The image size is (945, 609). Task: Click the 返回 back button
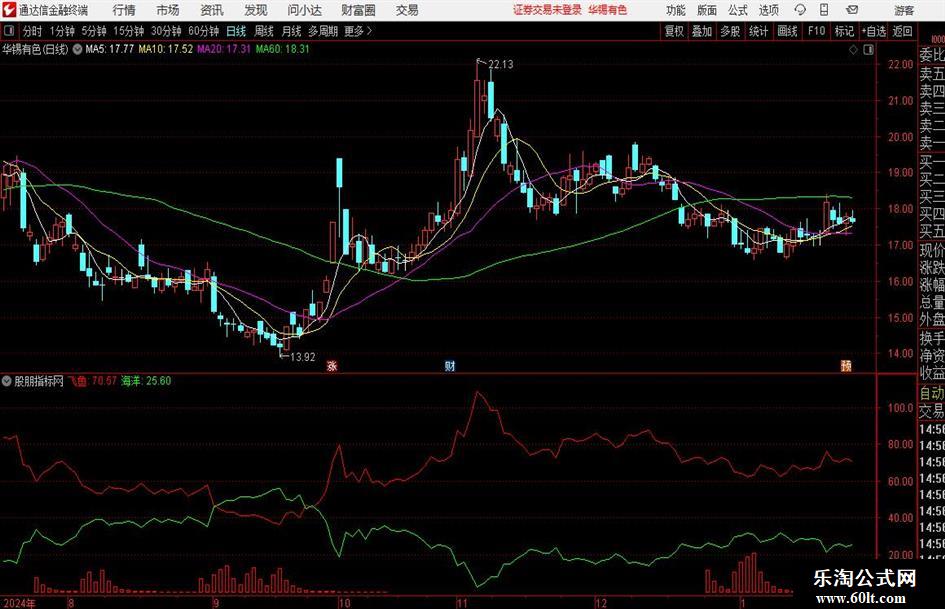click(x=903, y=31)
